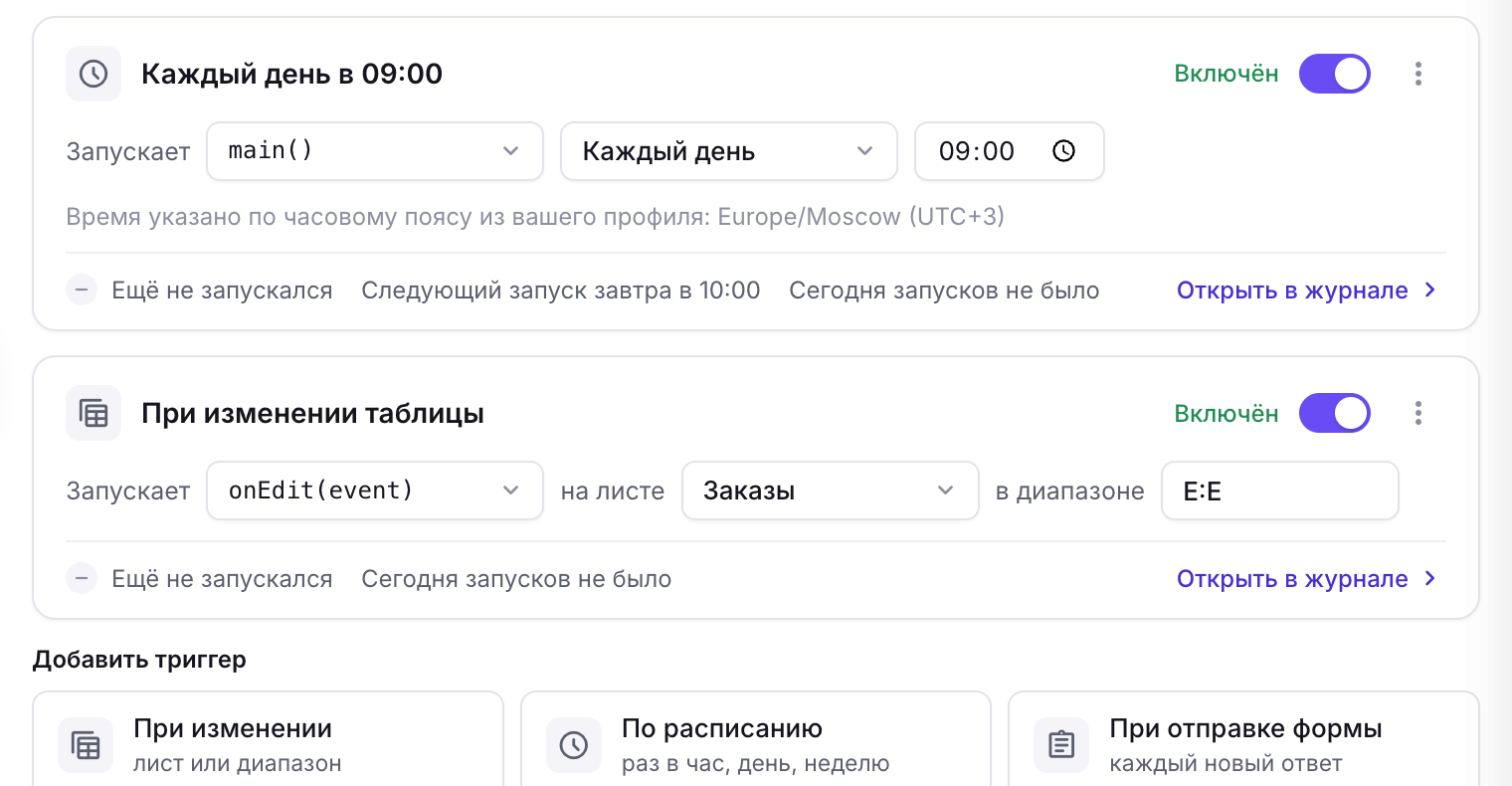Click the «Добавить триггер» heading
This screenshot has height=786, width=1512.
pos(140,659)
